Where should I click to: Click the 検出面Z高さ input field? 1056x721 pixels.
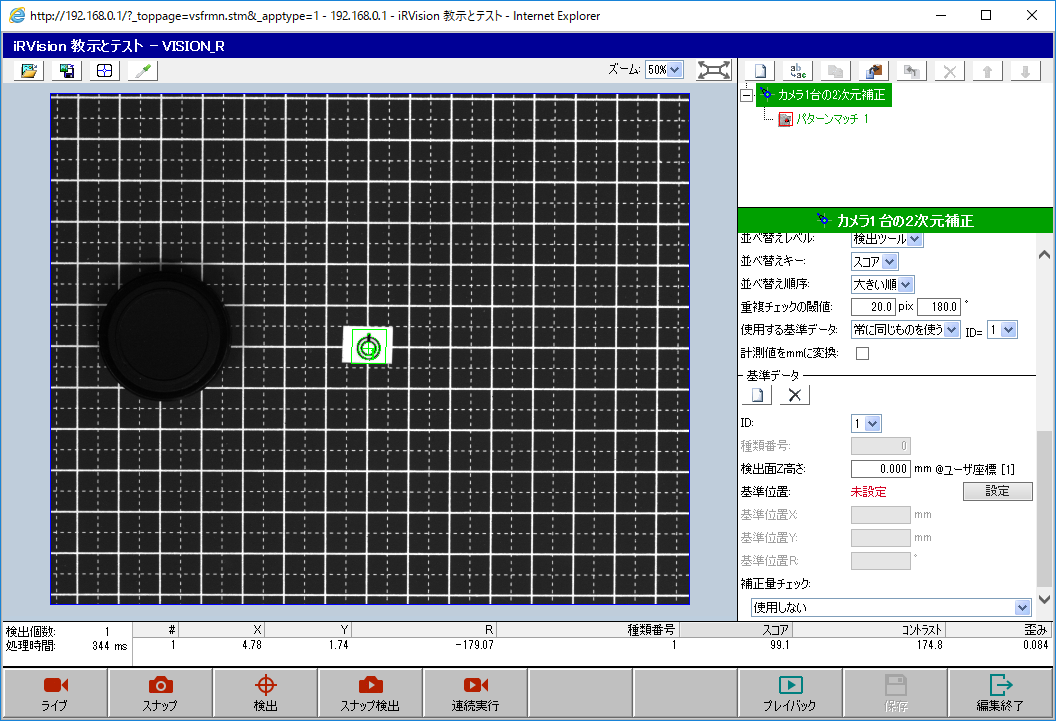(879, 469)
